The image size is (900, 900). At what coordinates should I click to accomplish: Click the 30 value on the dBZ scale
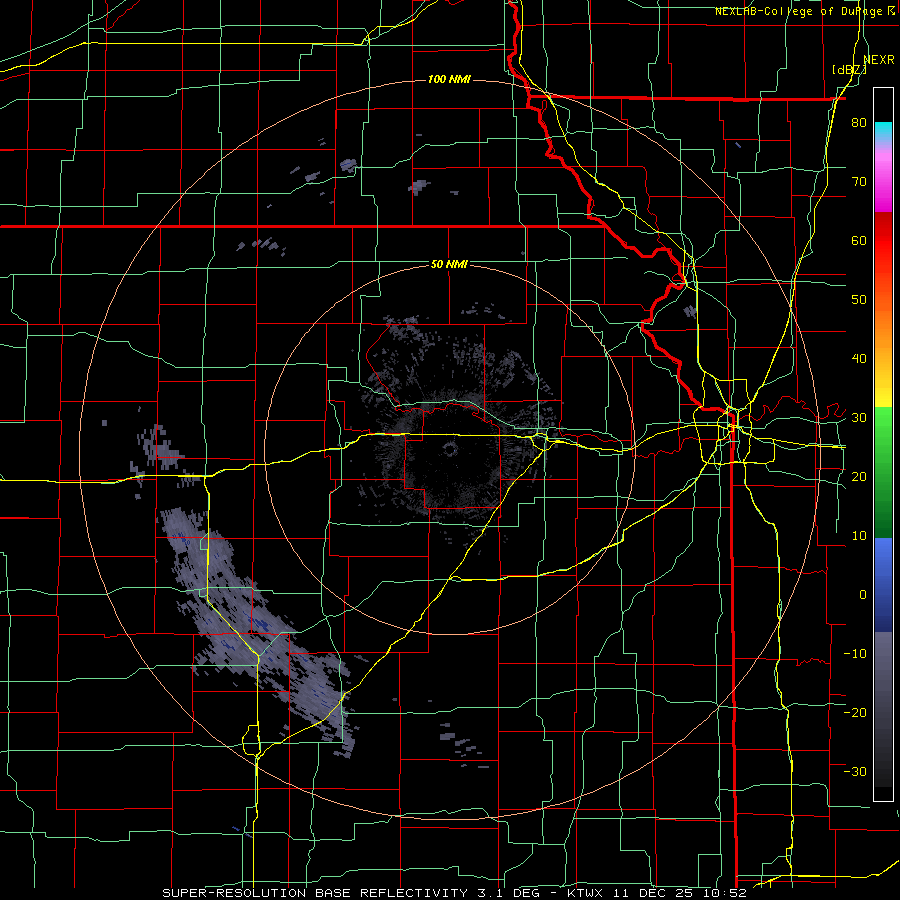[859, 418]
